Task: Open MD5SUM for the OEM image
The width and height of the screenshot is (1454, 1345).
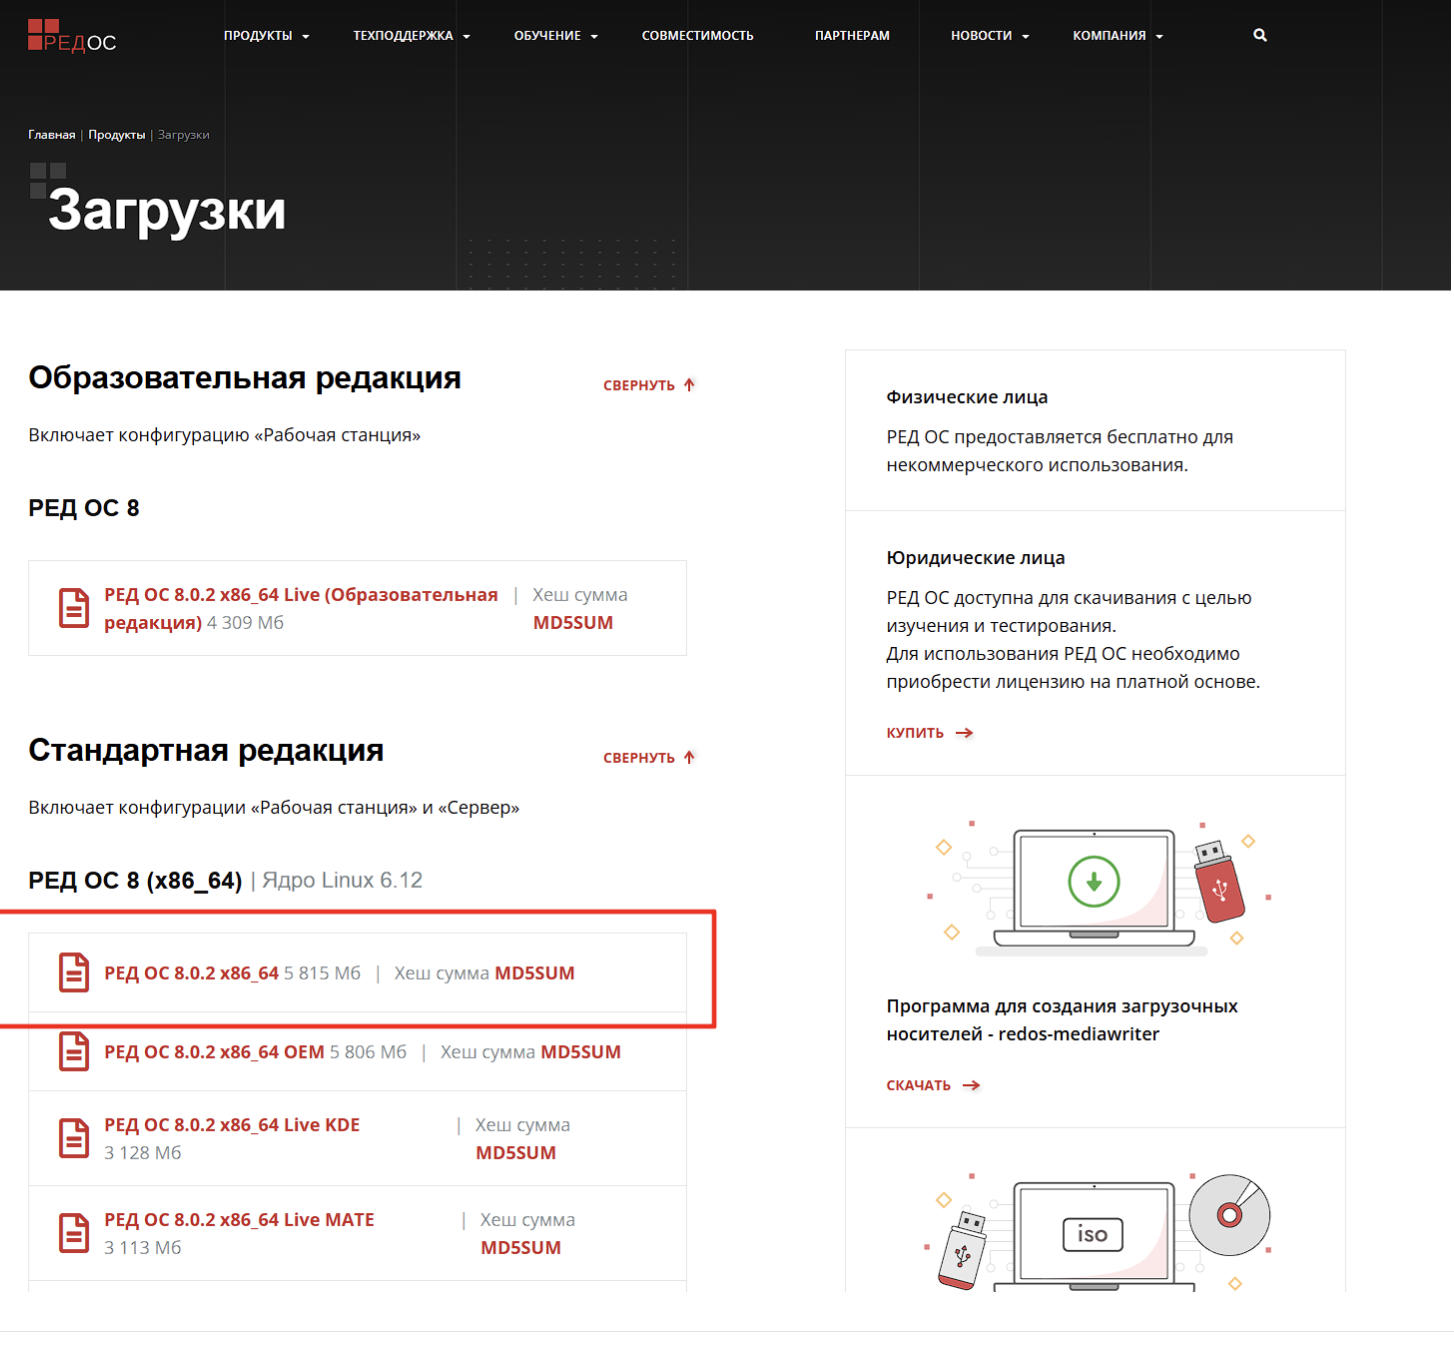Action: click(x=581, y=1052)
